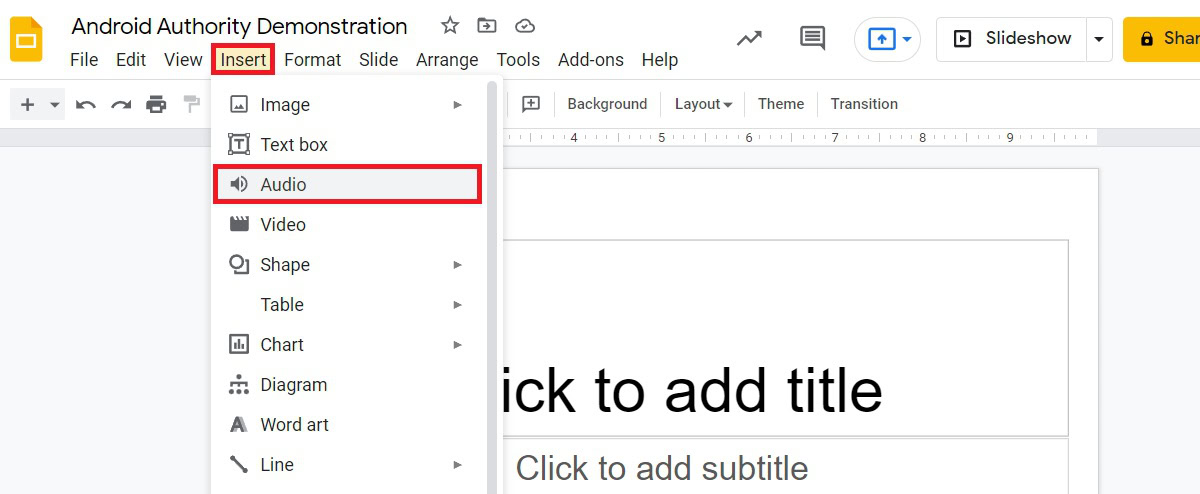Click the new slide plus button

pyautogui.click(x=27, y=104)
